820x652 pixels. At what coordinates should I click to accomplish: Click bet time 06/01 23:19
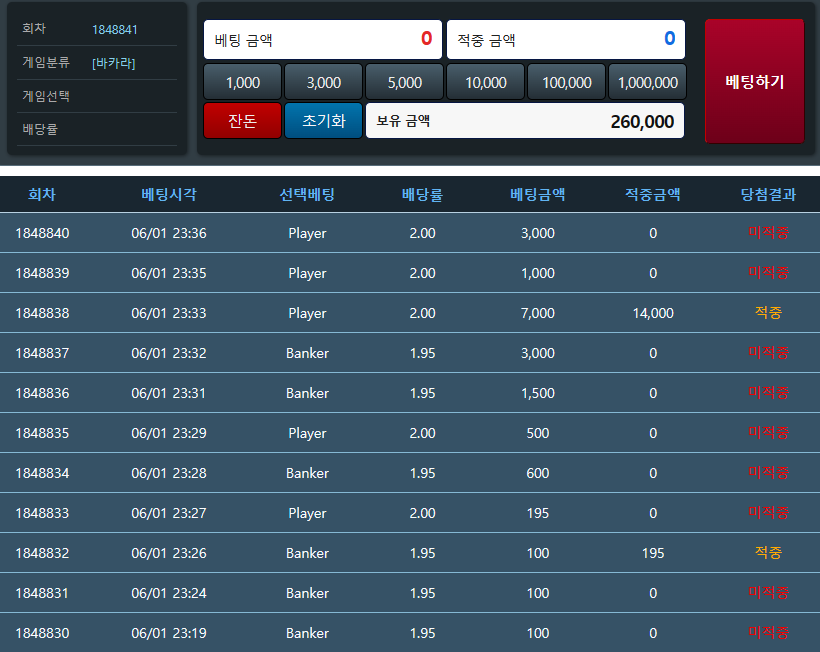169,633
